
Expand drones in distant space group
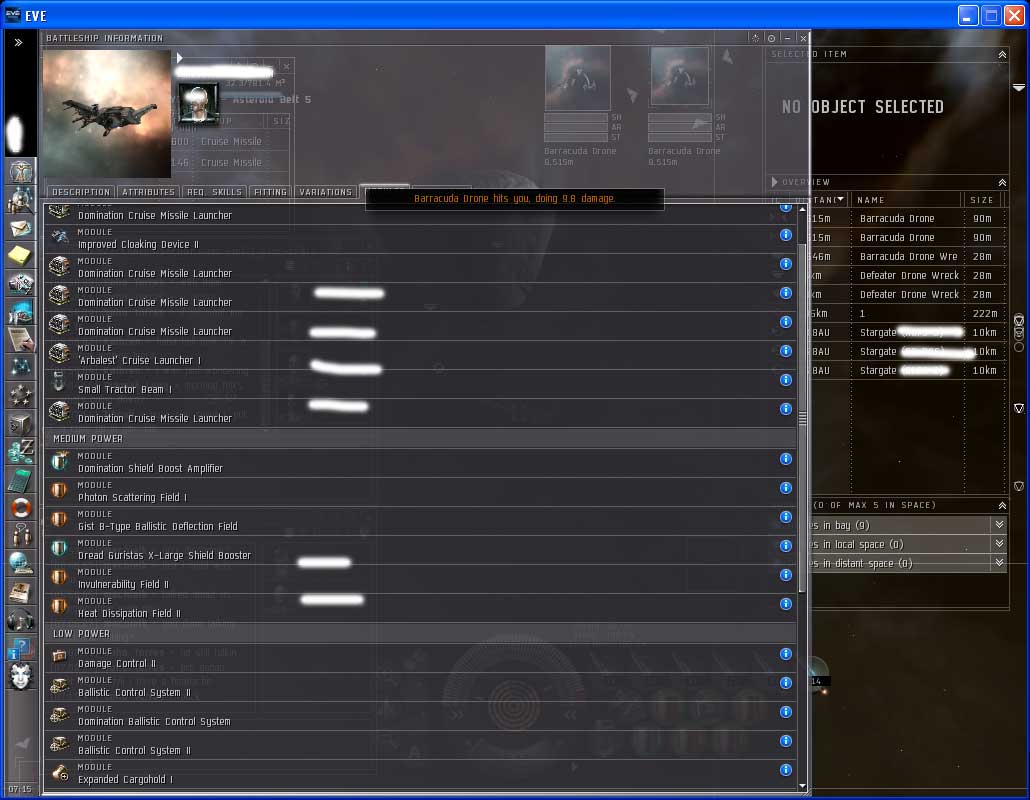tap(999, 563)
